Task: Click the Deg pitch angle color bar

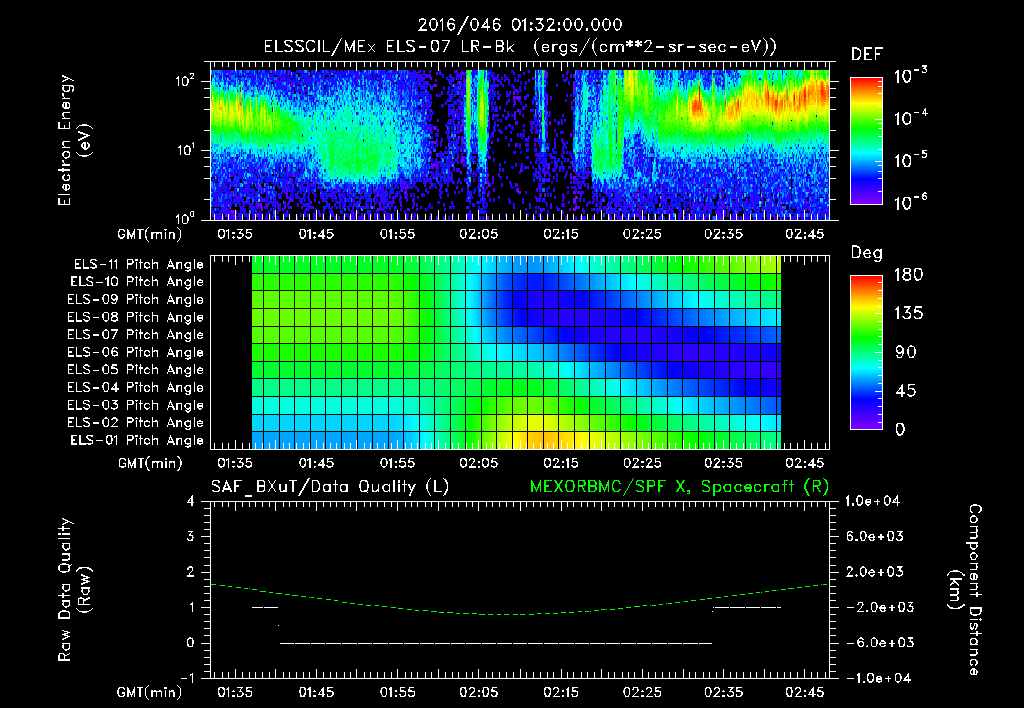Action: coord(866,352)
